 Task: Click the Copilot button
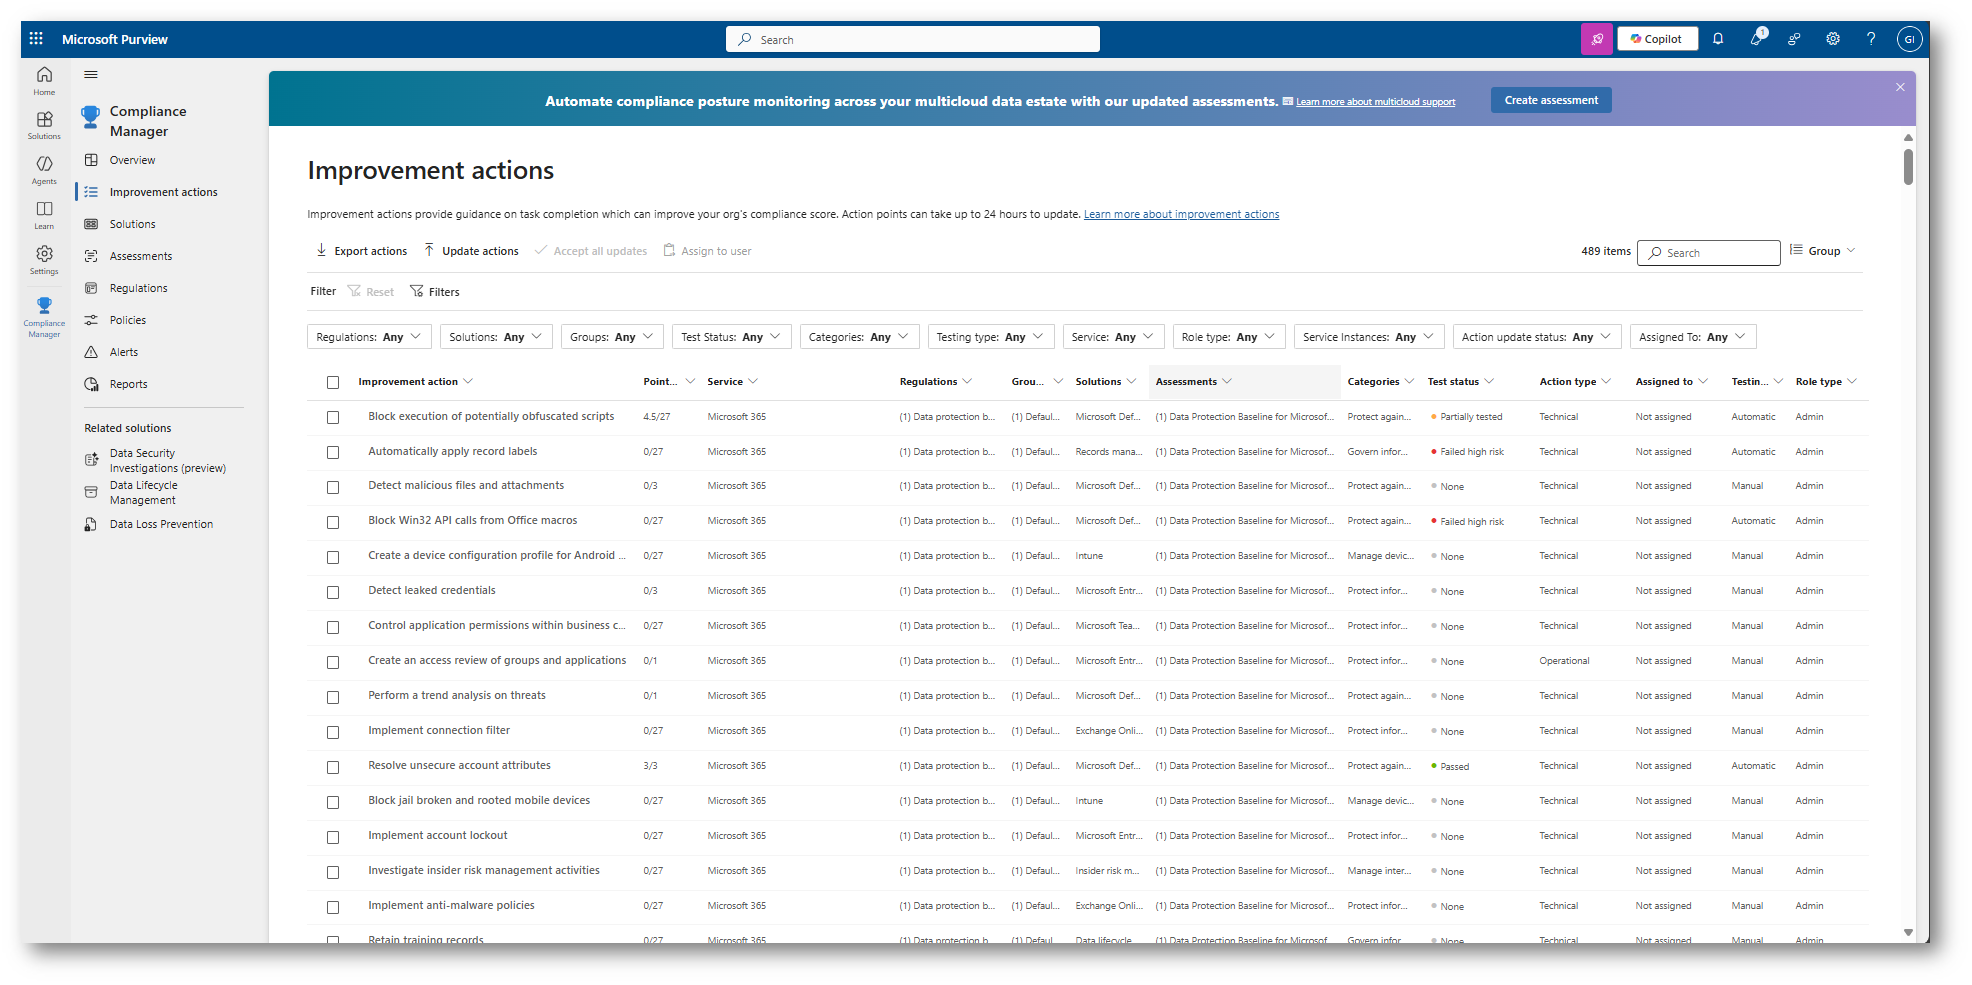coord(1657,39)
